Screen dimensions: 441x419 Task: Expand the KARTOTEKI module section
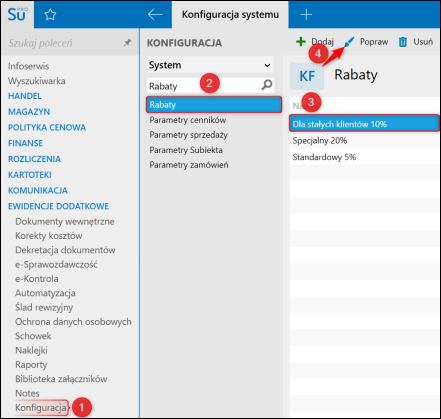(30, 175)
